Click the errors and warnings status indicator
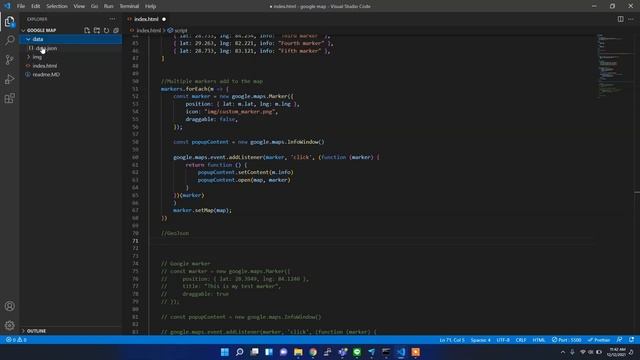Image resolution: width=640 pixels, height=360 pixels. (x=16, y=340)
